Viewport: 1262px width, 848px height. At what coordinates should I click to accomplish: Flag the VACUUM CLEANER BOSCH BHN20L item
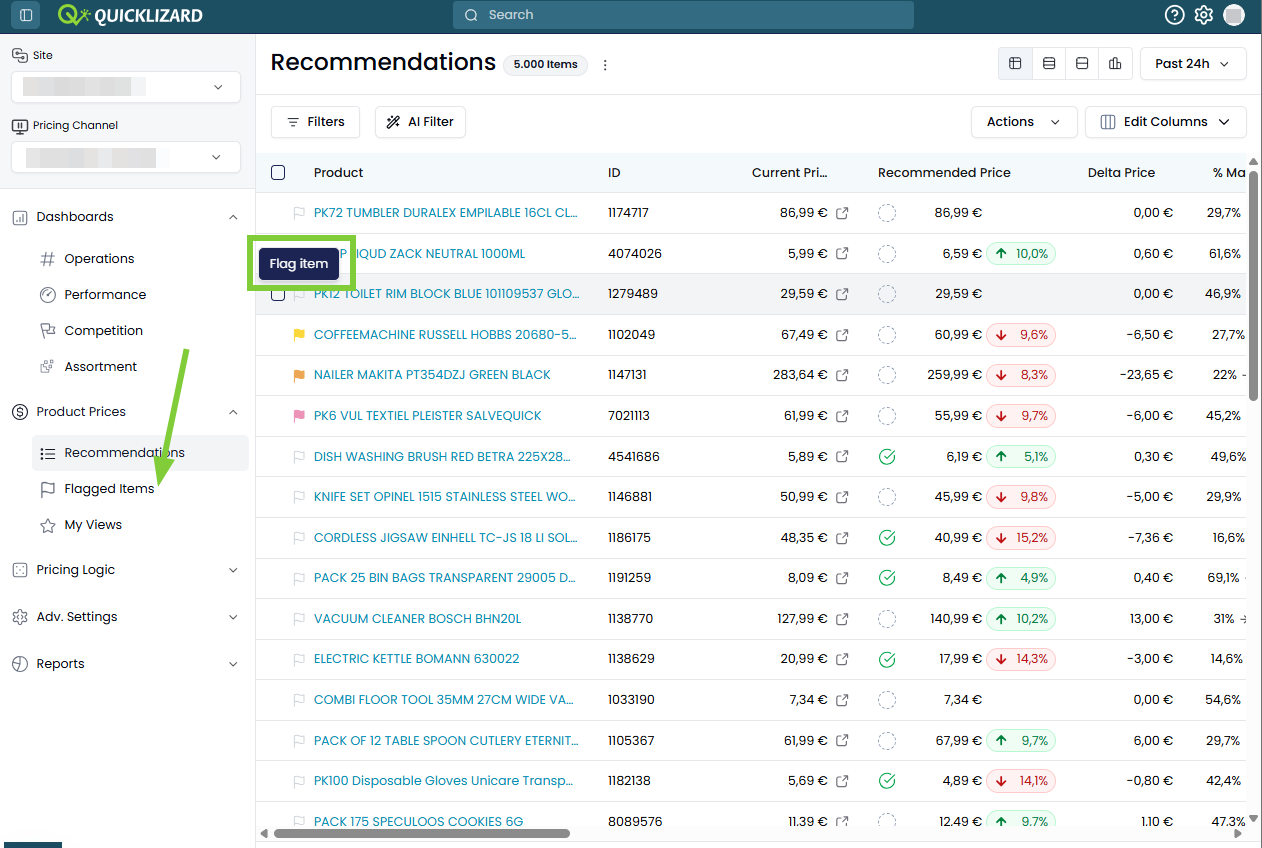coord(298,619)
